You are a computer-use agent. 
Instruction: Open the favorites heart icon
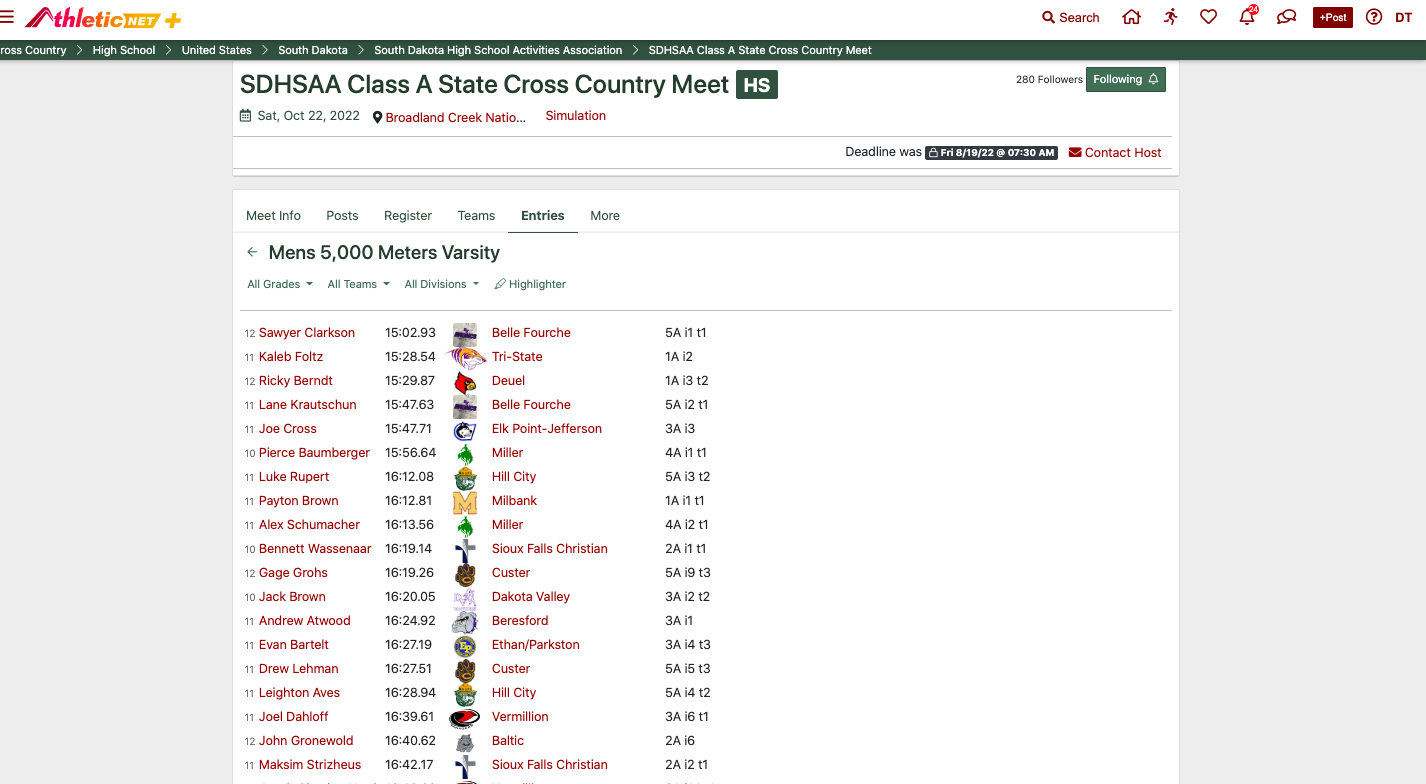point(1208,17)
